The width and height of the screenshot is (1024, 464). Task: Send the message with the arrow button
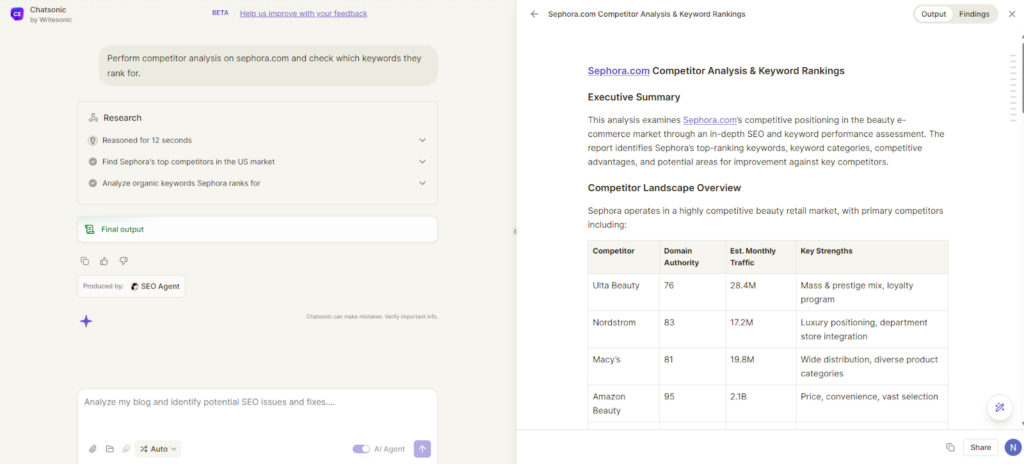[x=423, y=449]
